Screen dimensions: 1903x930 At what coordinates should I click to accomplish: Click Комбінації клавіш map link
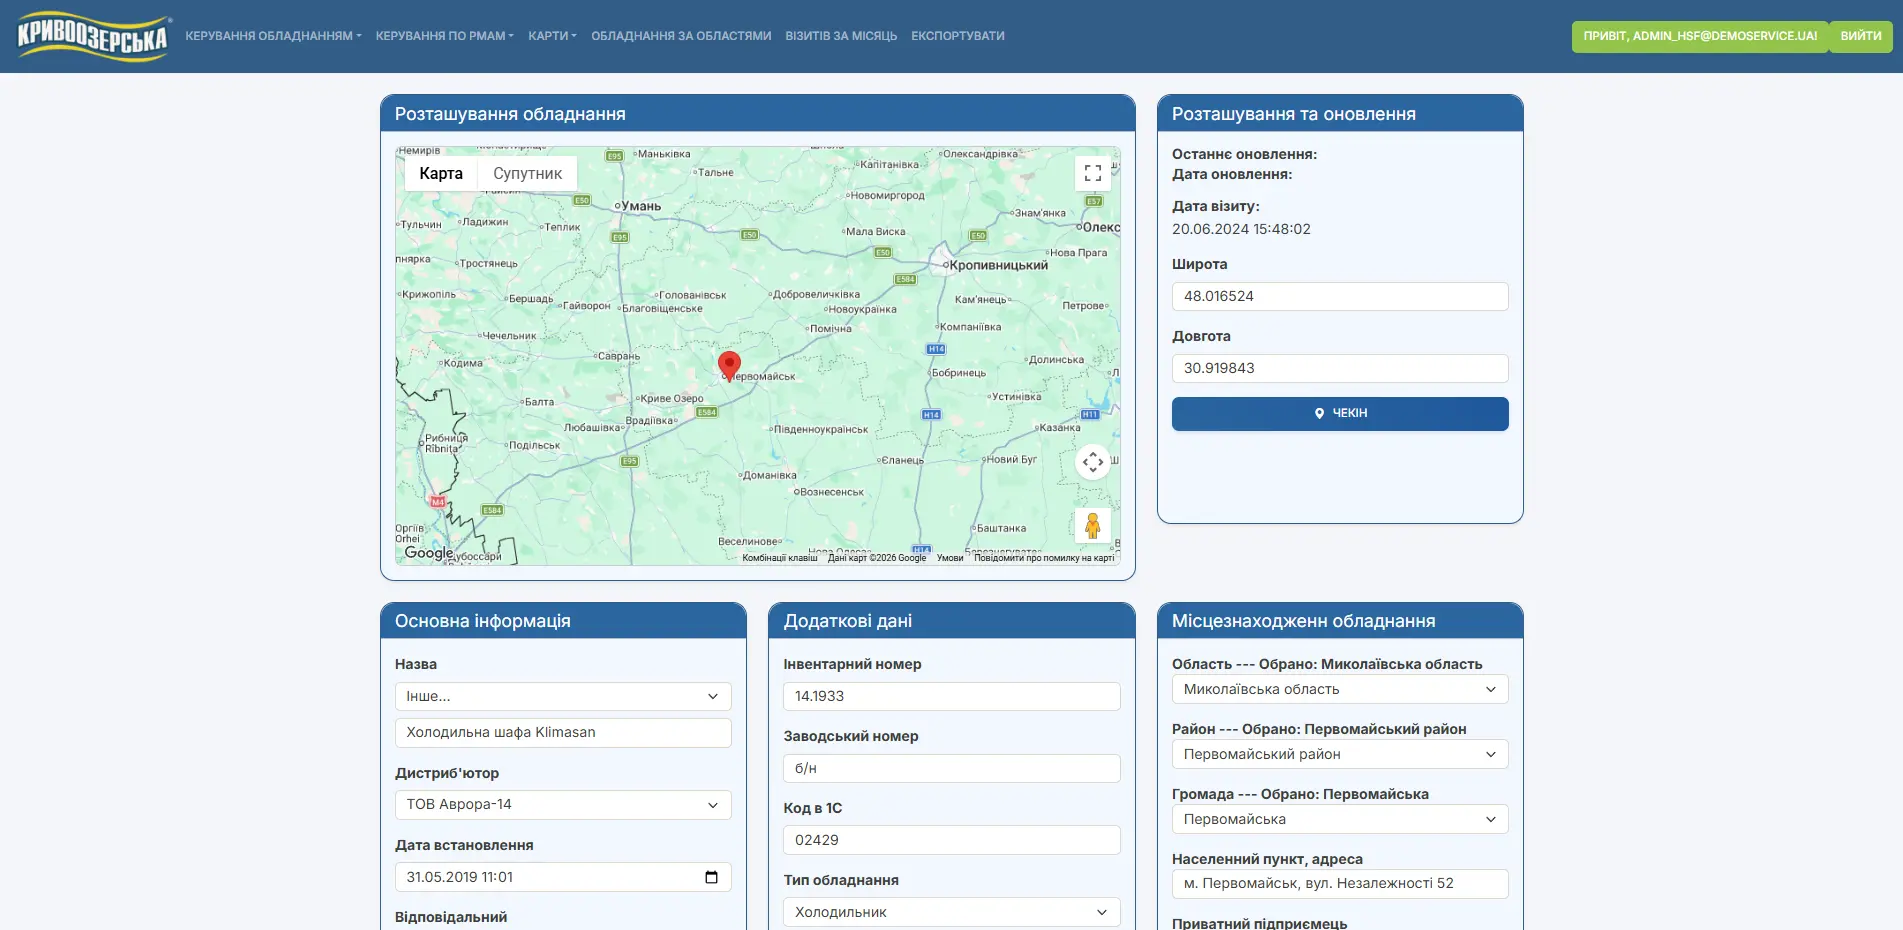[780, 558]
